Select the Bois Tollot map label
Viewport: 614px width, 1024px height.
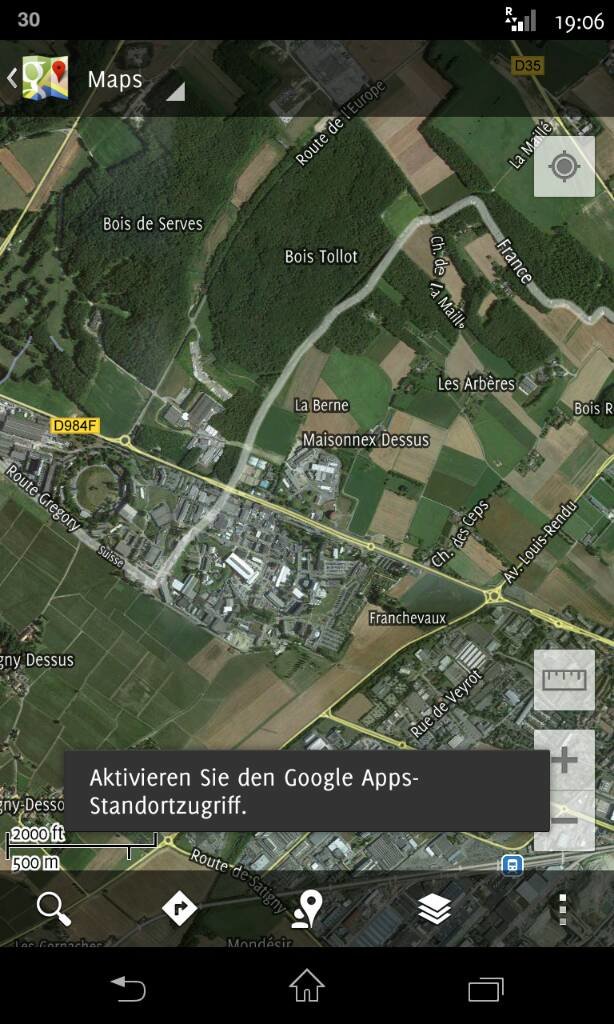tap(321, 257)
